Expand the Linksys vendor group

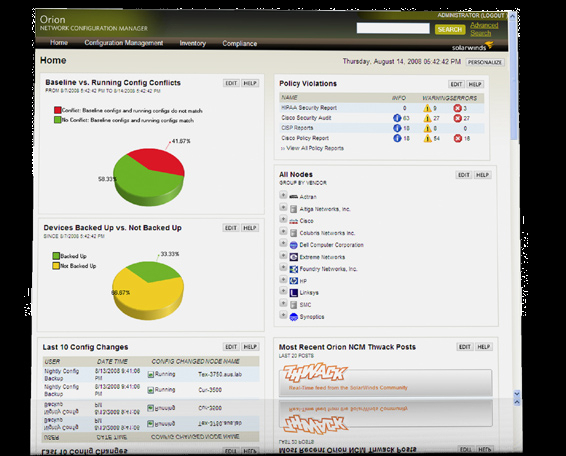(x=283, y=291)
